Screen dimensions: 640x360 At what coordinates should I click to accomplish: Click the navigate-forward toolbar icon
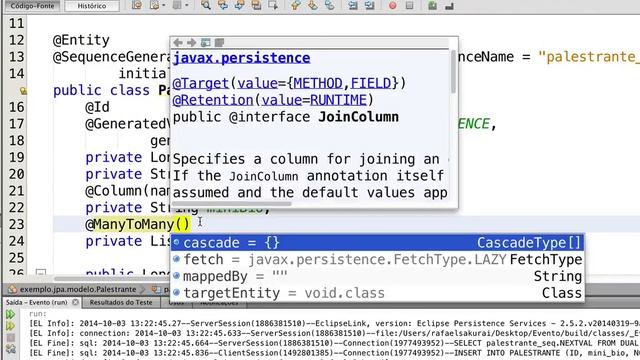coord(177,6)
